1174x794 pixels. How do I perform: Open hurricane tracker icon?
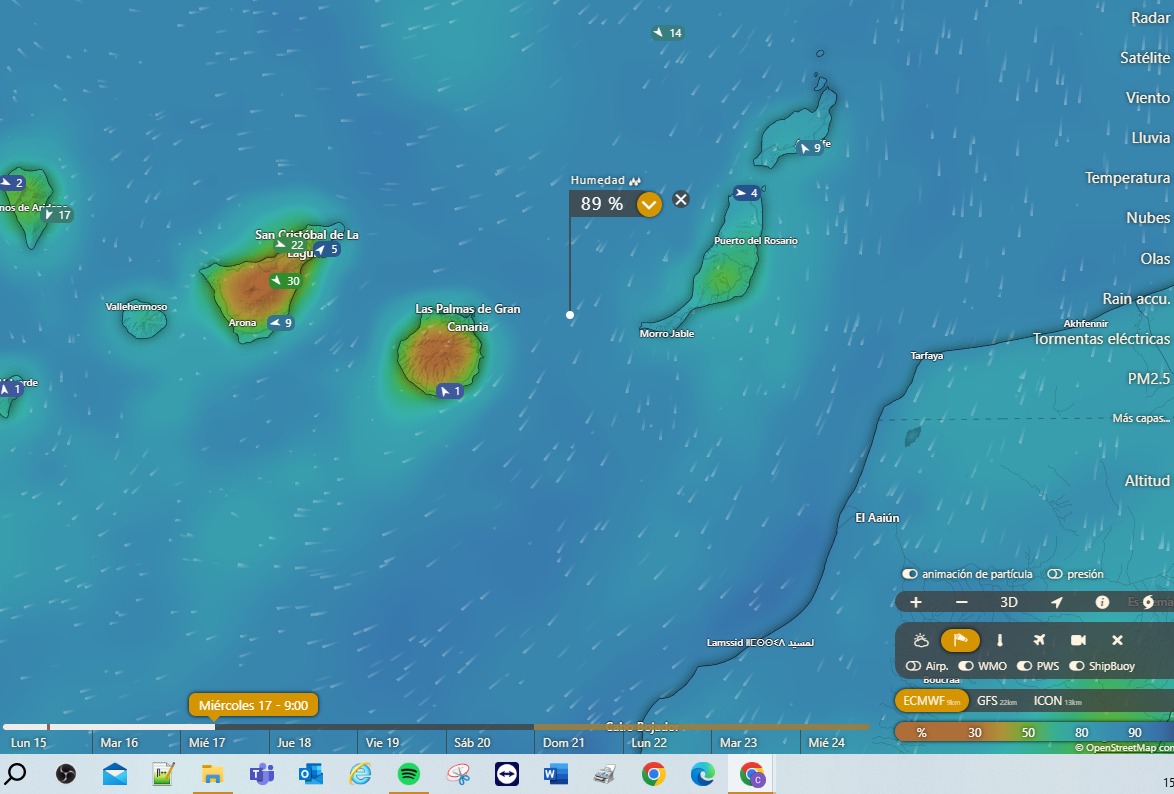[x=1149, y=602]
